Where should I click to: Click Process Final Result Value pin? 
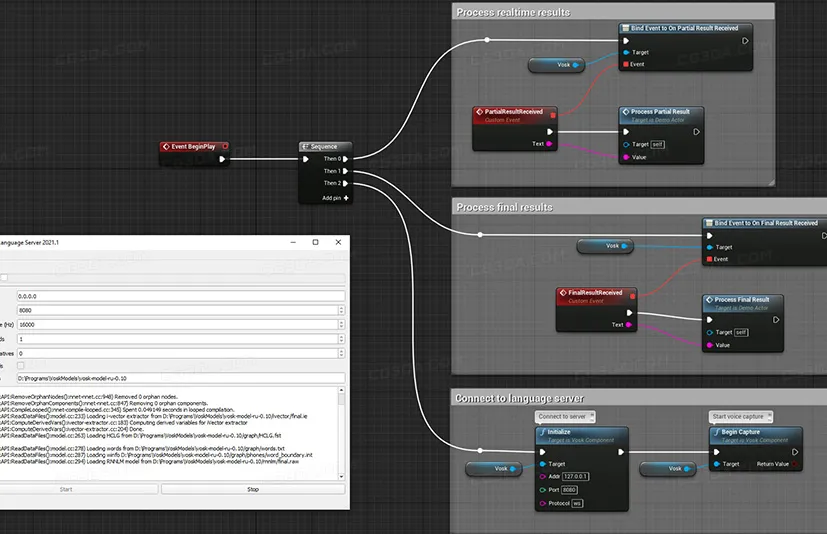pyautogui.click(x=709, y=345)
